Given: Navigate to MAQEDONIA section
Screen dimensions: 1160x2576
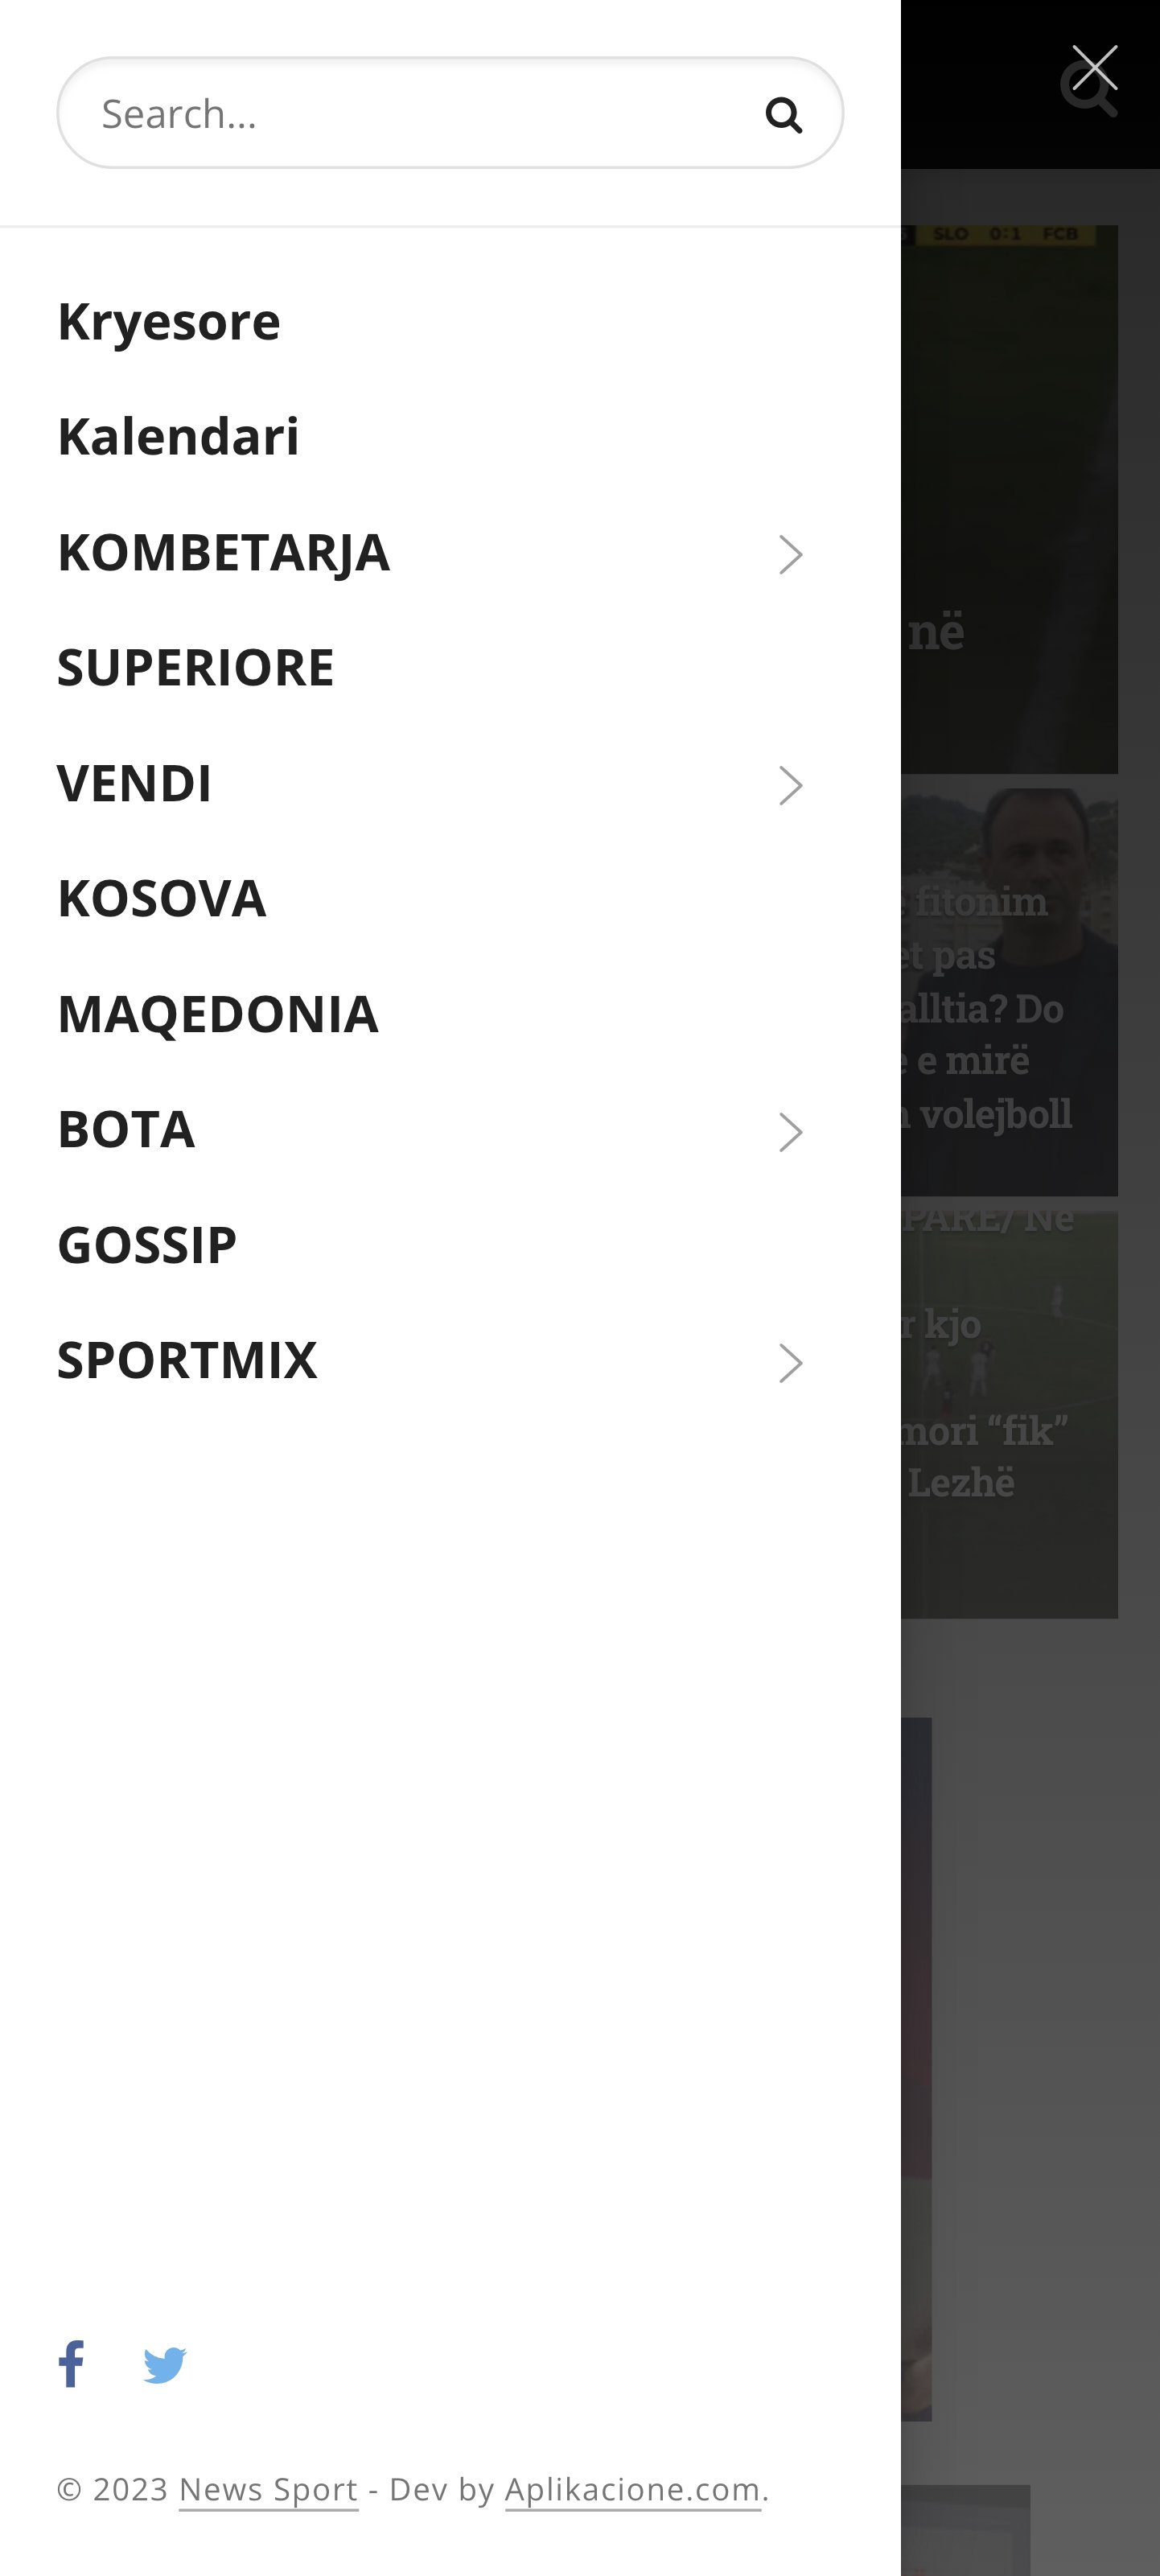Looking at the screenshot, I should click(218, 1014).
